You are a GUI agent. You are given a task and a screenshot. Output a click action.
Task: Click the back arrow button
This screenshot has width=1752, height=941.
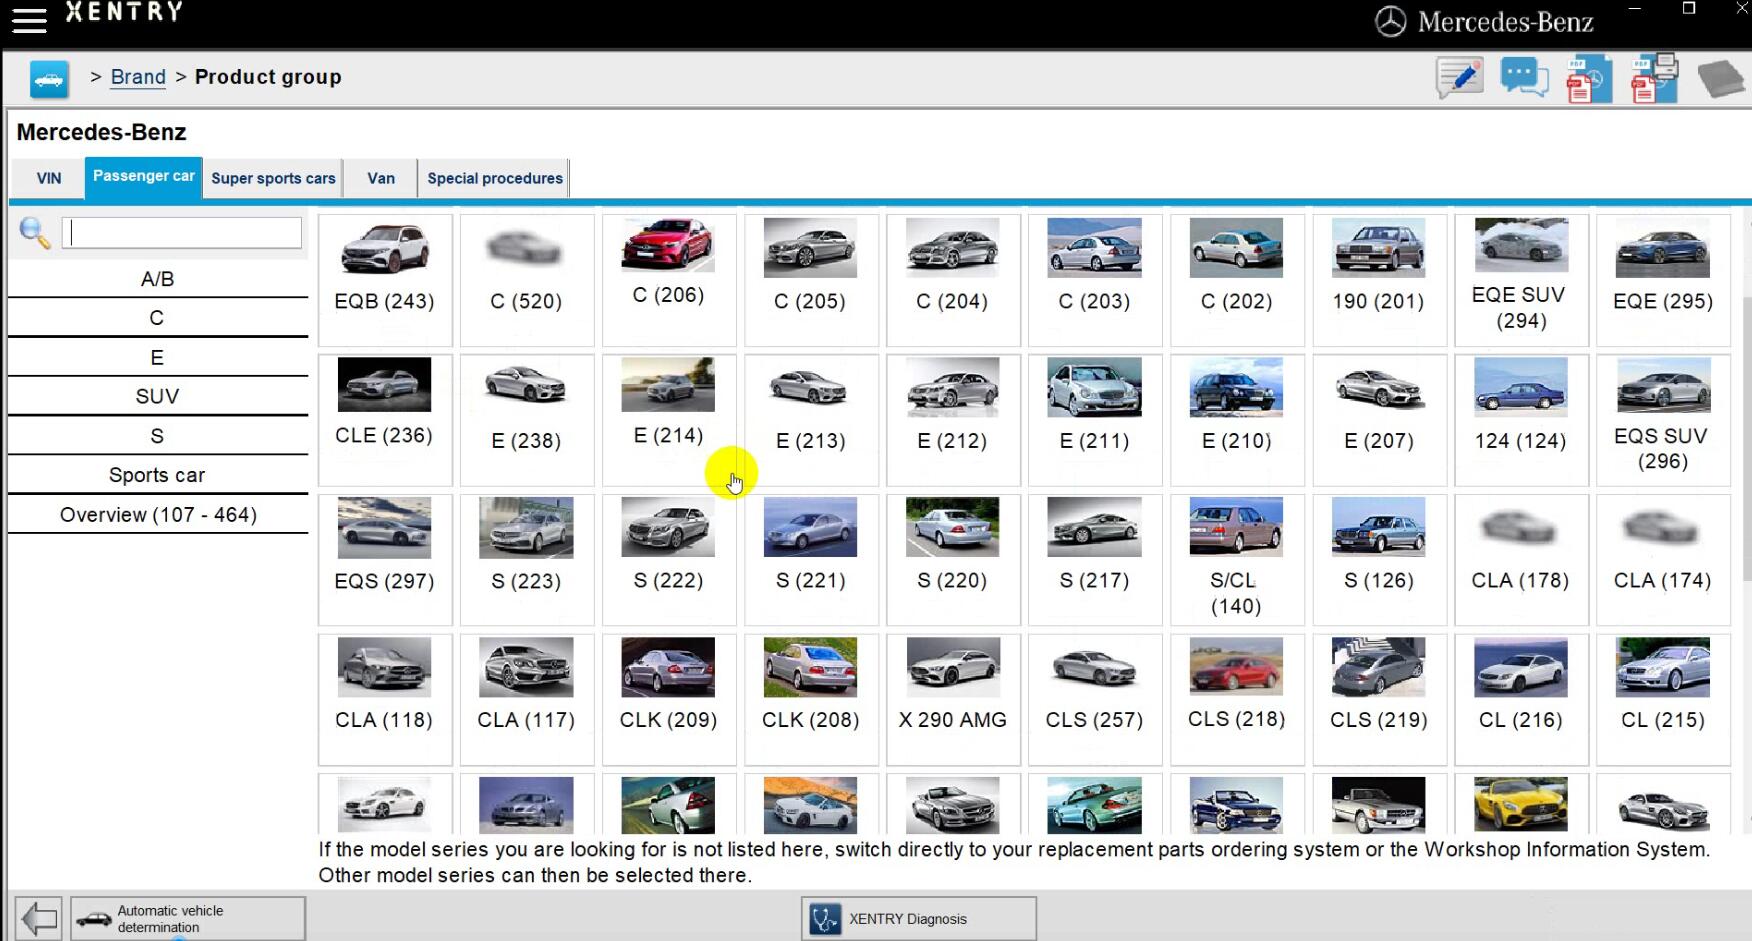[x=39, y=918]
